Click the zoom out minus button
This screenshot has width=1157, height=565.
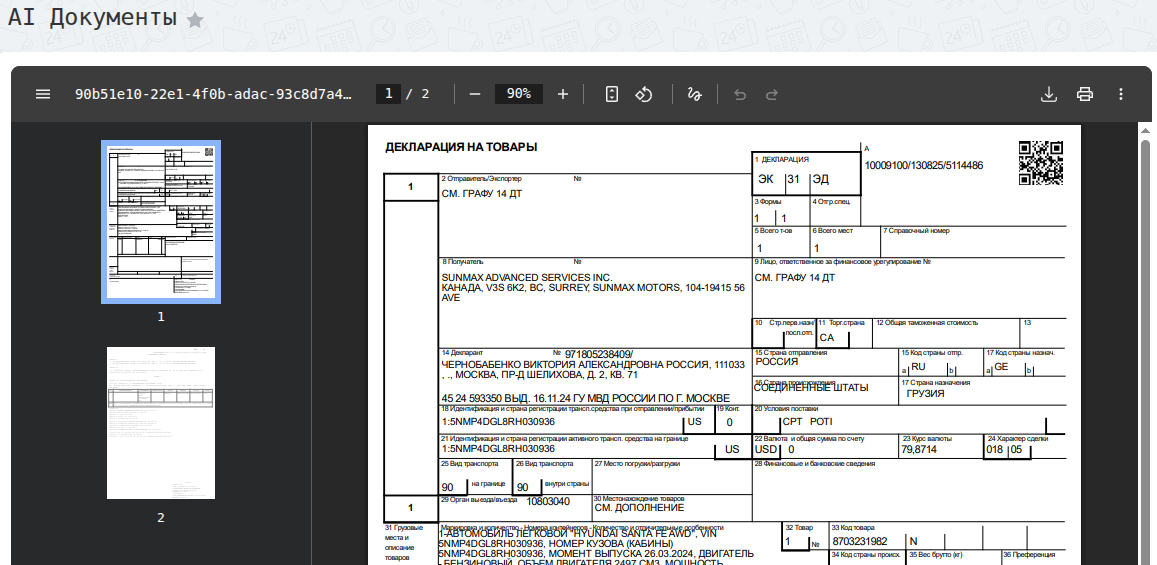[475, 94]
